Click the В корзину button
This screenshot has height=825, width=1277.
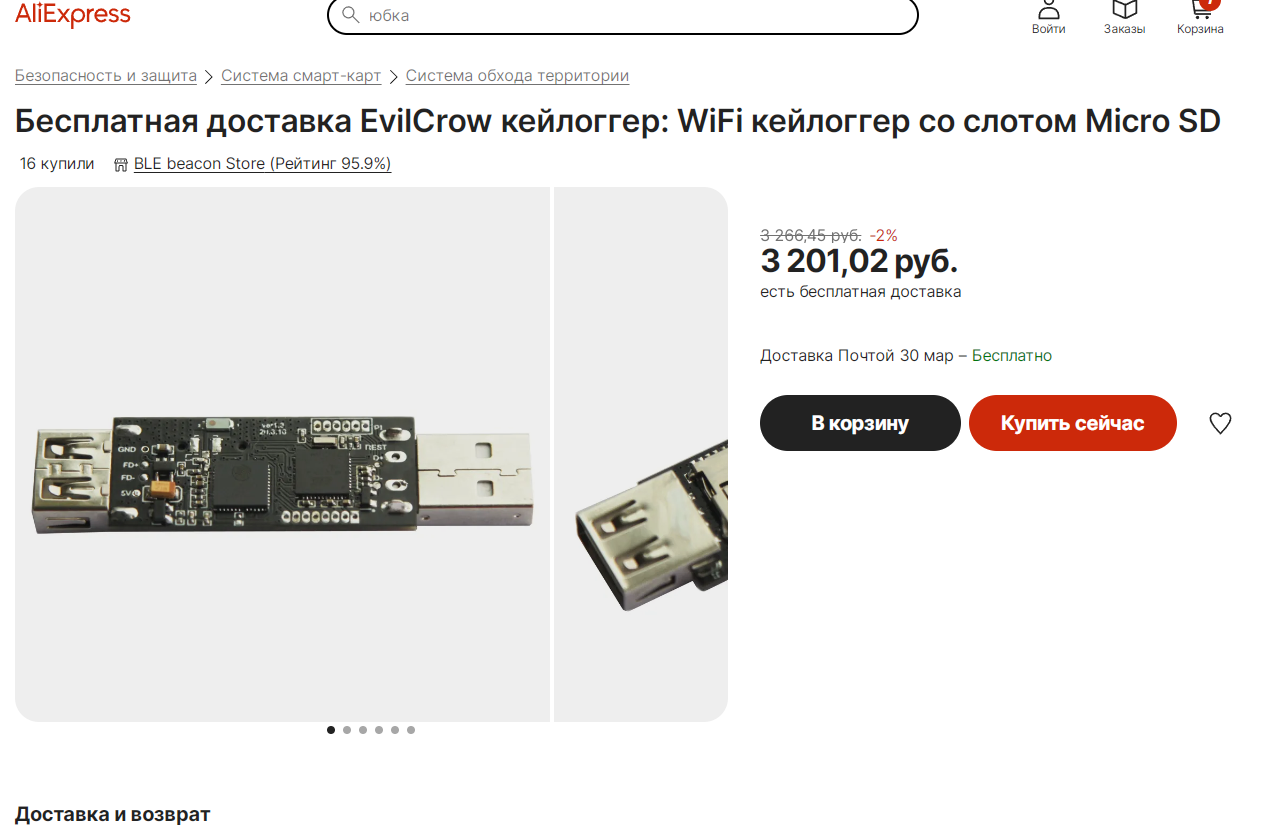click(860, 423)
